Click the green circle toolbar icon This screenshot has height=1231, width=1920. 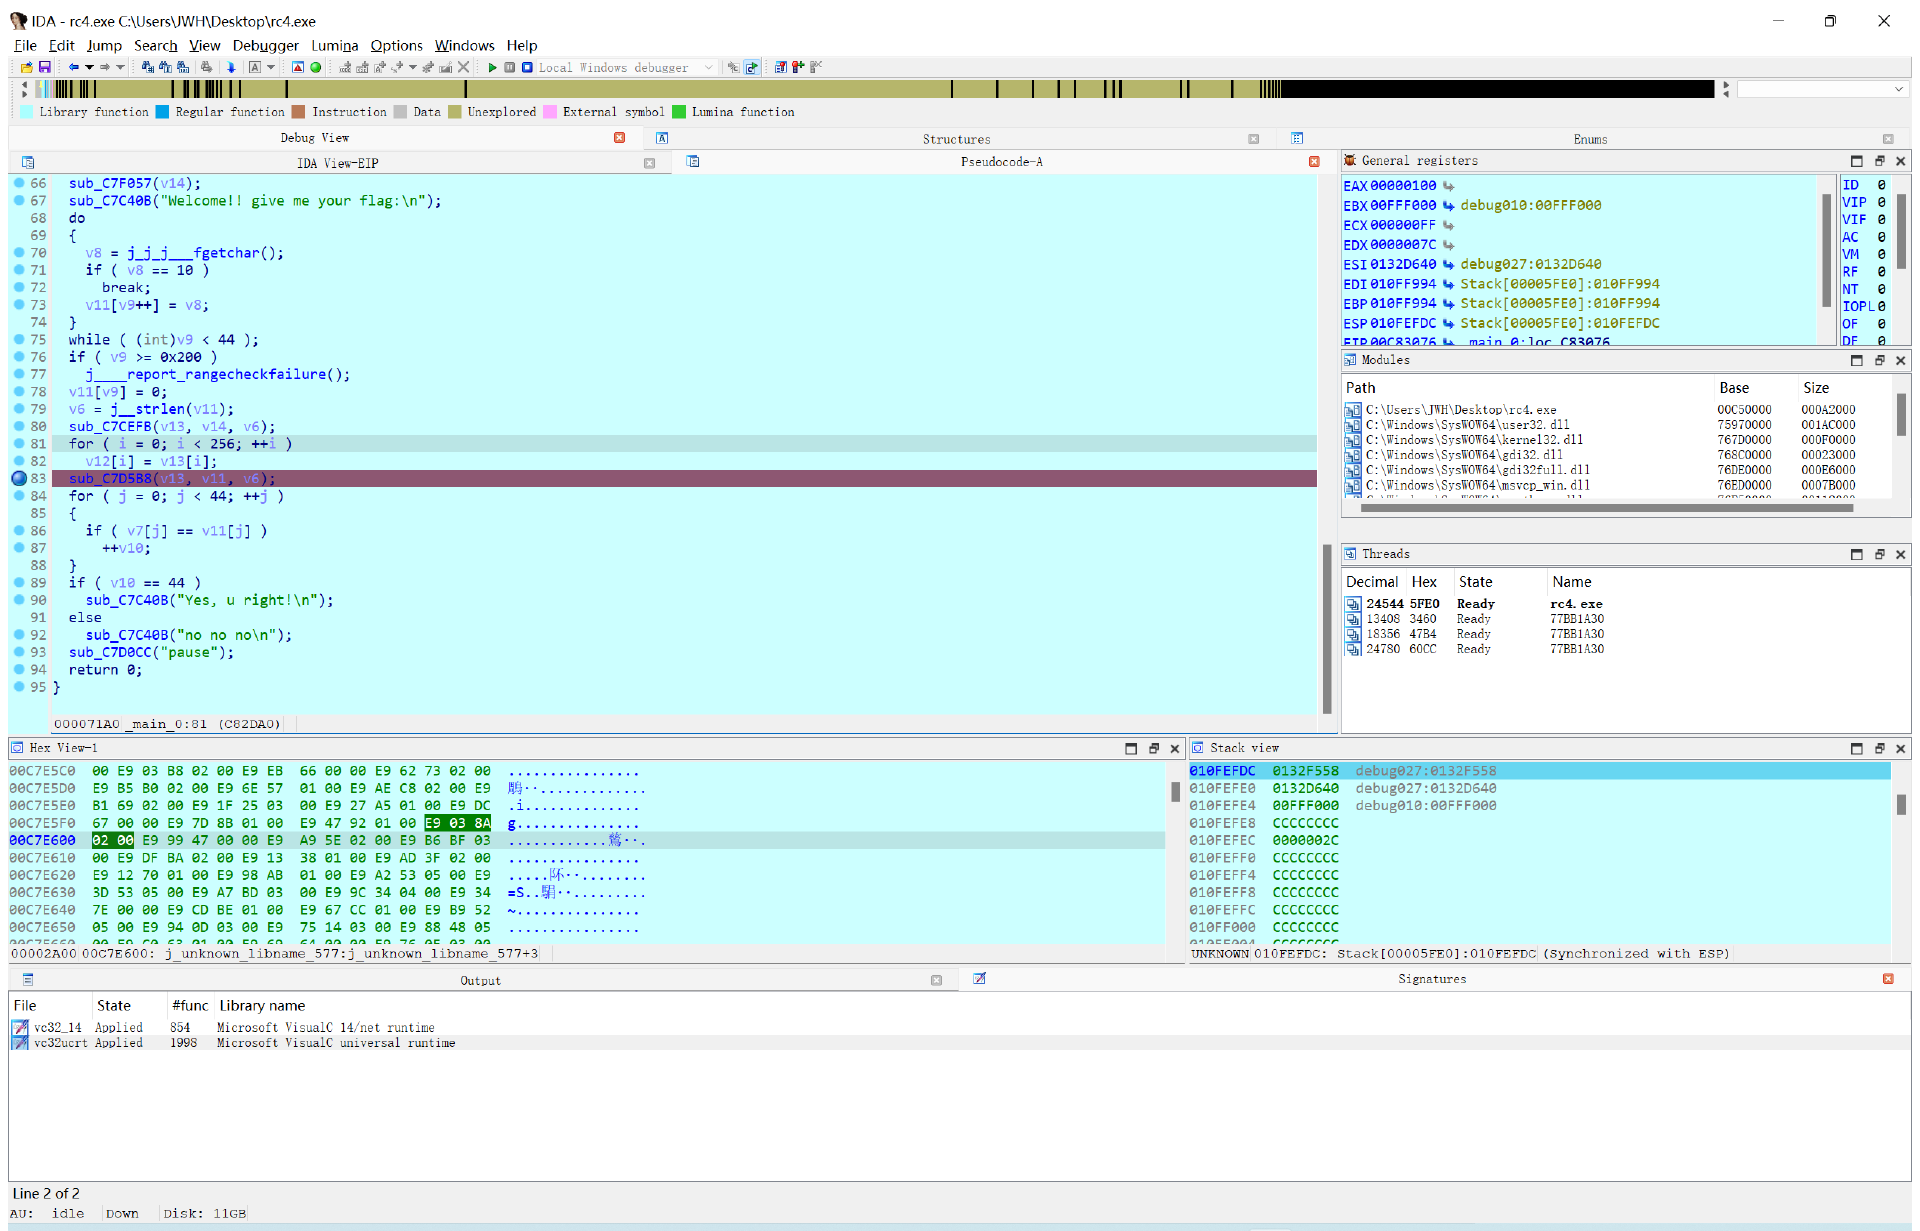tap(316, 67)
